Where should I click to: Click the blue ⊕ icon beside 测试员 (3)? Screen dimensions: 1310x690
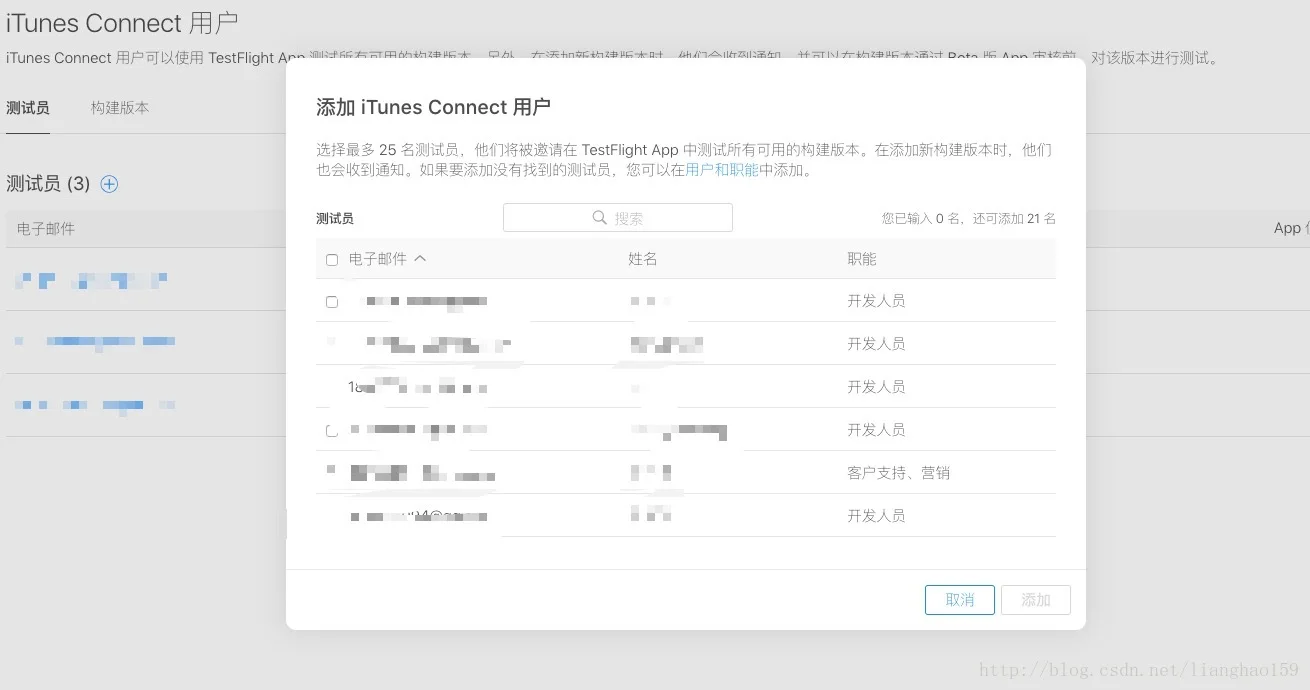tap(108, 184)
